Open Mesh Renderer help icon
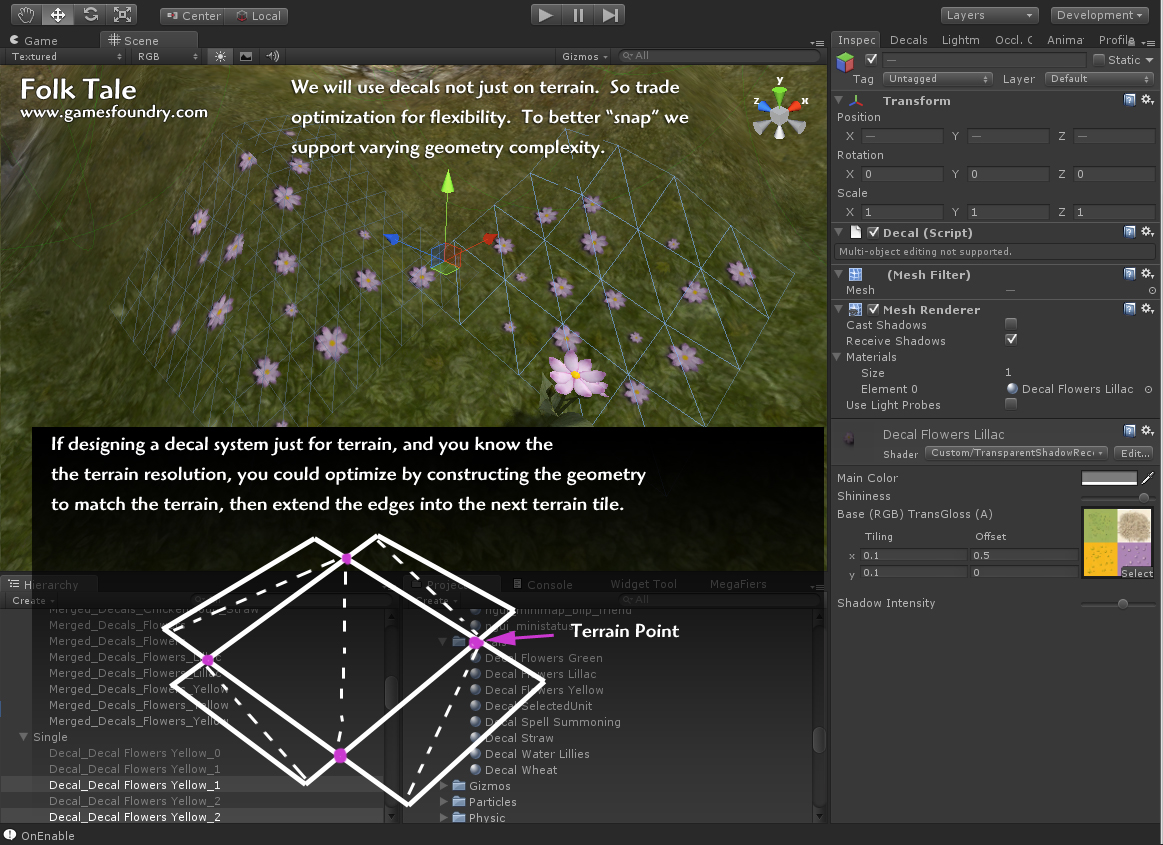Image resolution: width=1163 pixels, height=845 pixels. tap(1130, 309)
